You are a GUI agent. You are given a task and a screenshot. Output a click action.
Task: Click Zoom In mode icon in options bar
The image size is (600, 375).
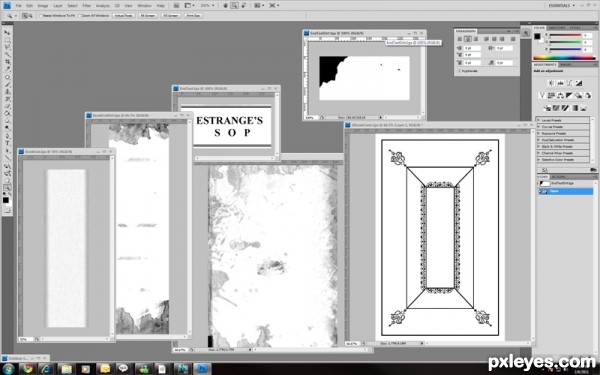(25, 16)
